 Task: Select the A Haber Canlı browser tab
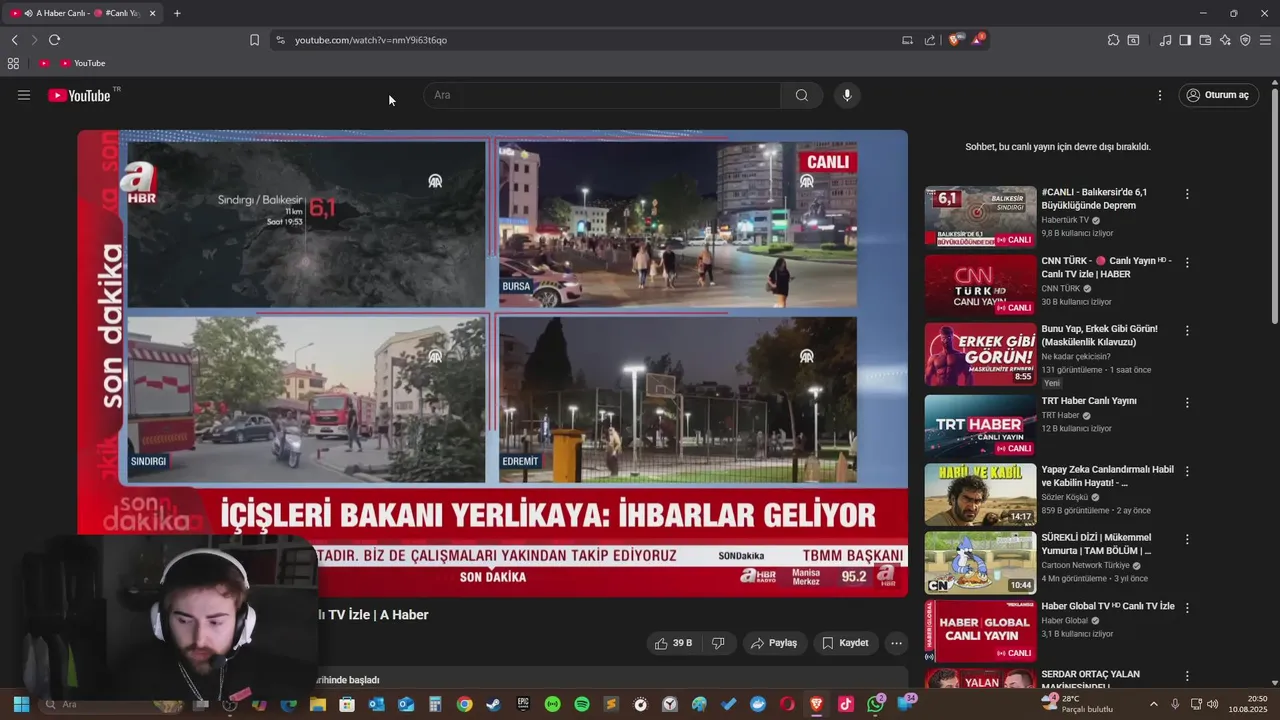coord(83,13)
